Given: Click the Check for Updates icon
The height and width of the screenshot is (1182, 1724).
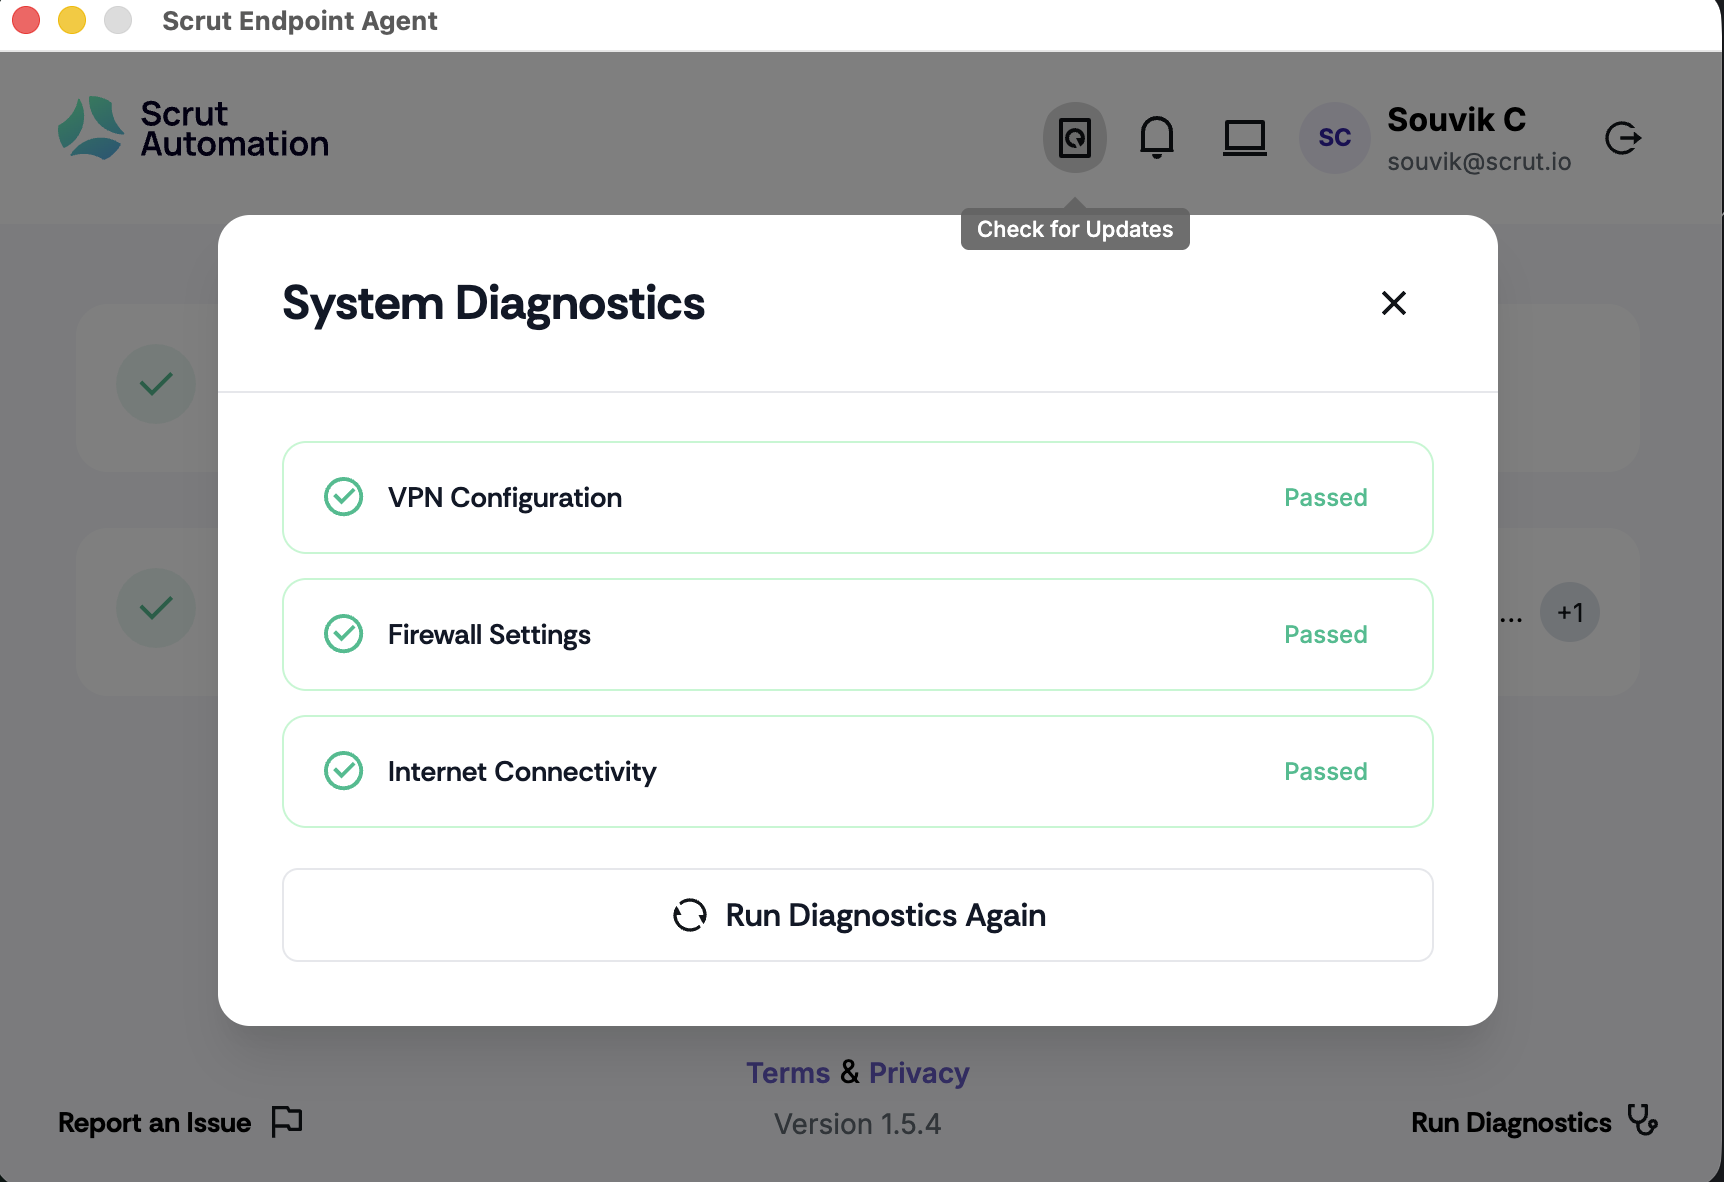Looking at the screenshot, I should pyautogui.click(x=1075, y=137).
